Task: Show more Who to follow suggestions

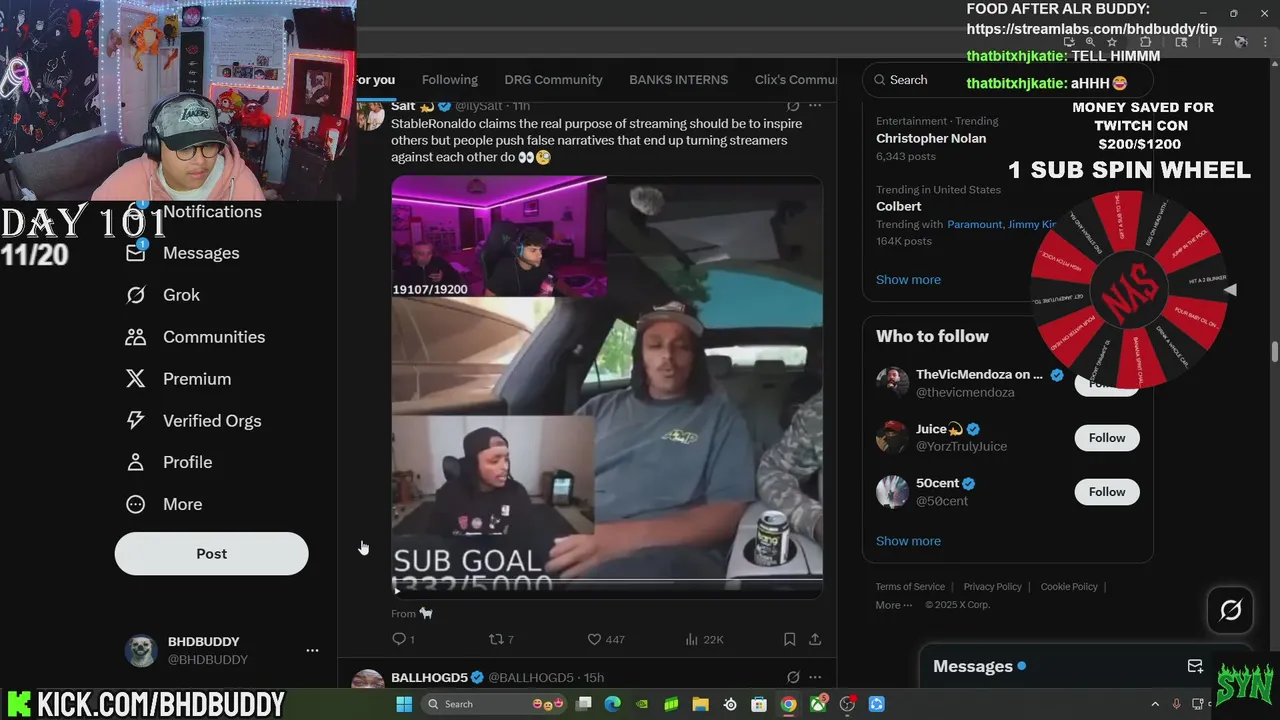Action: point(908,541)
